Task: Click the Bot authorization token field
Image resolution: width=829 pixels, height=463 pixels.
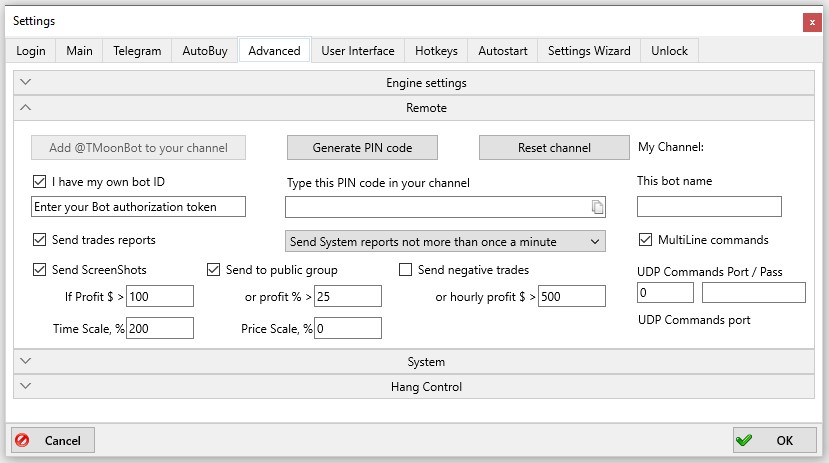Action: coord(139,207)
